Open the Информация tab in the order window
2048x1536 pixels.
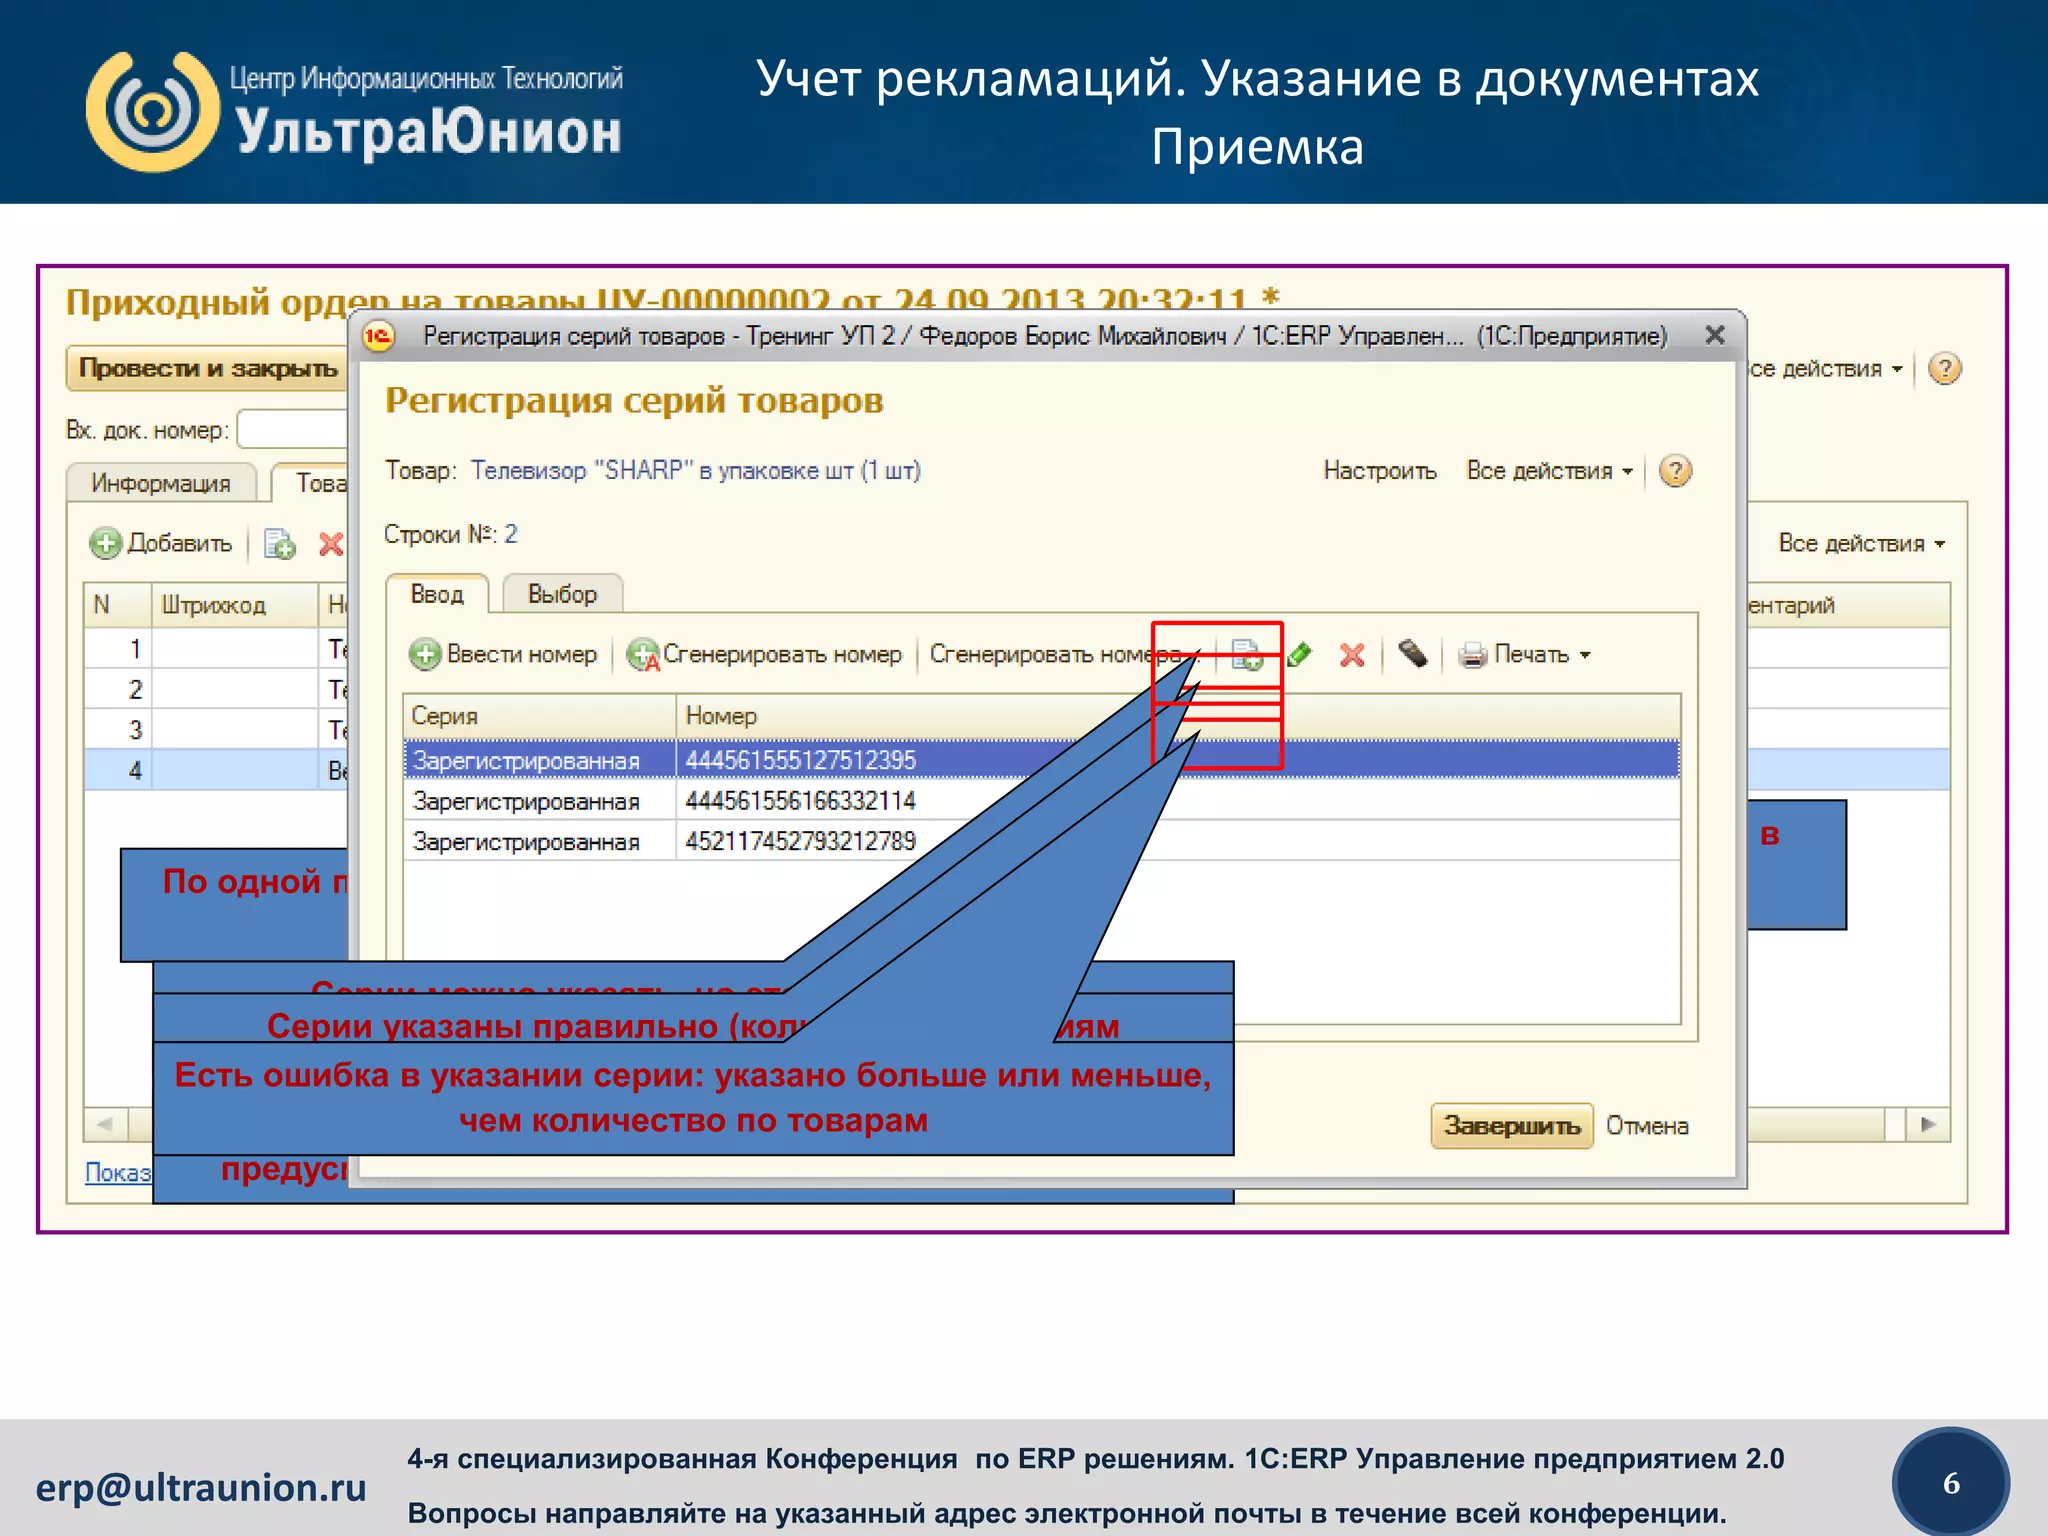click(161, 483)
